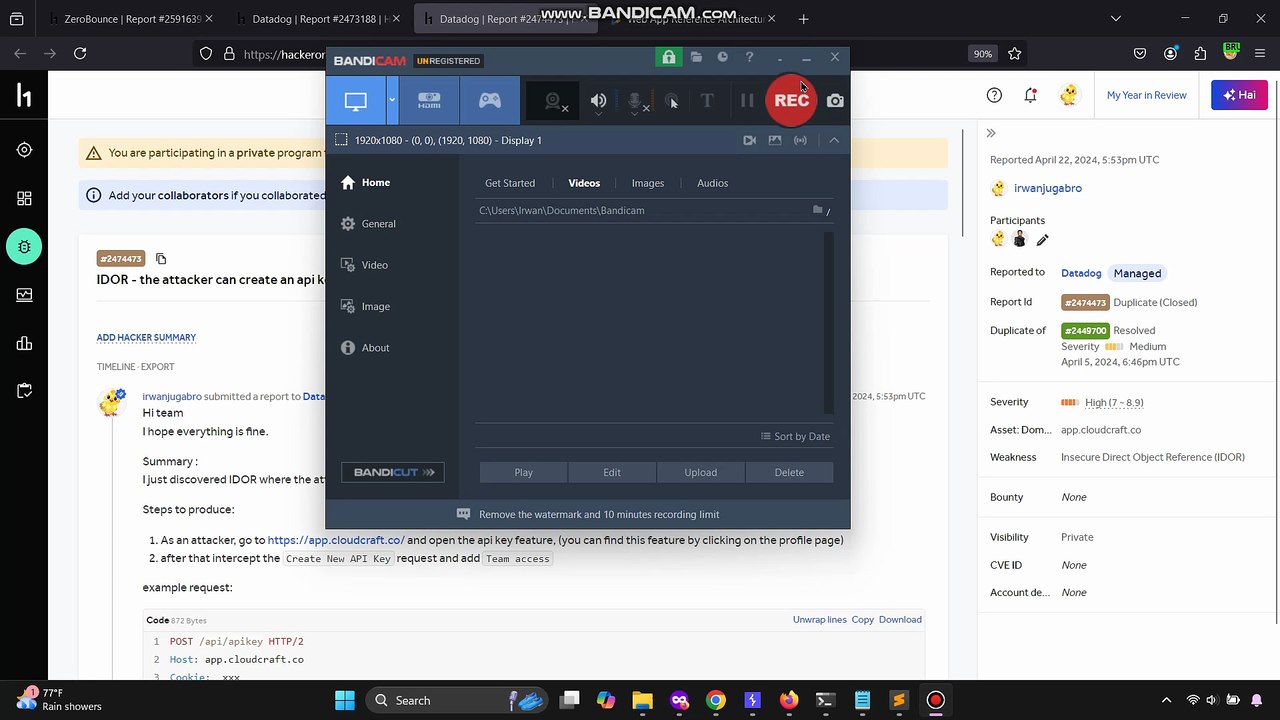
Task: Toggle mouse cursor effect icon
Action: (672, 101)
